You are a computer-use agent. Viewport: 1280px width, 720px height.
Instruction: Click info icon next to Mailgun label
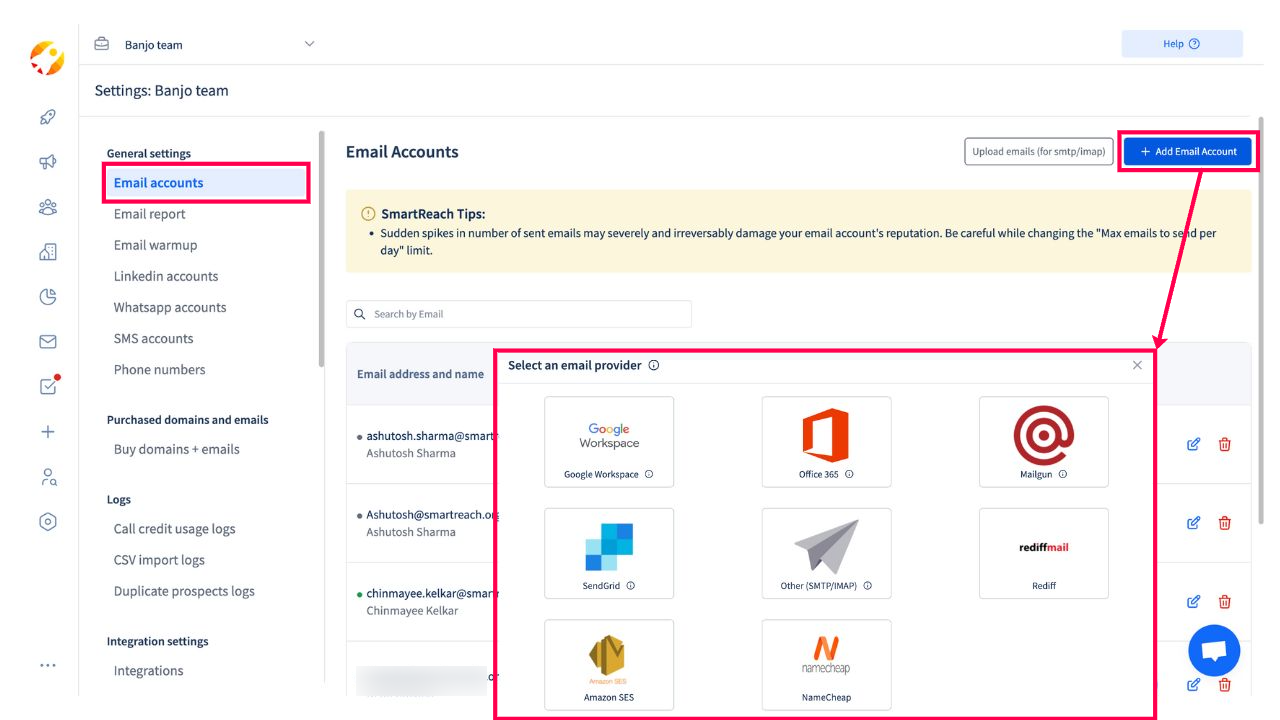(1063, 475)
